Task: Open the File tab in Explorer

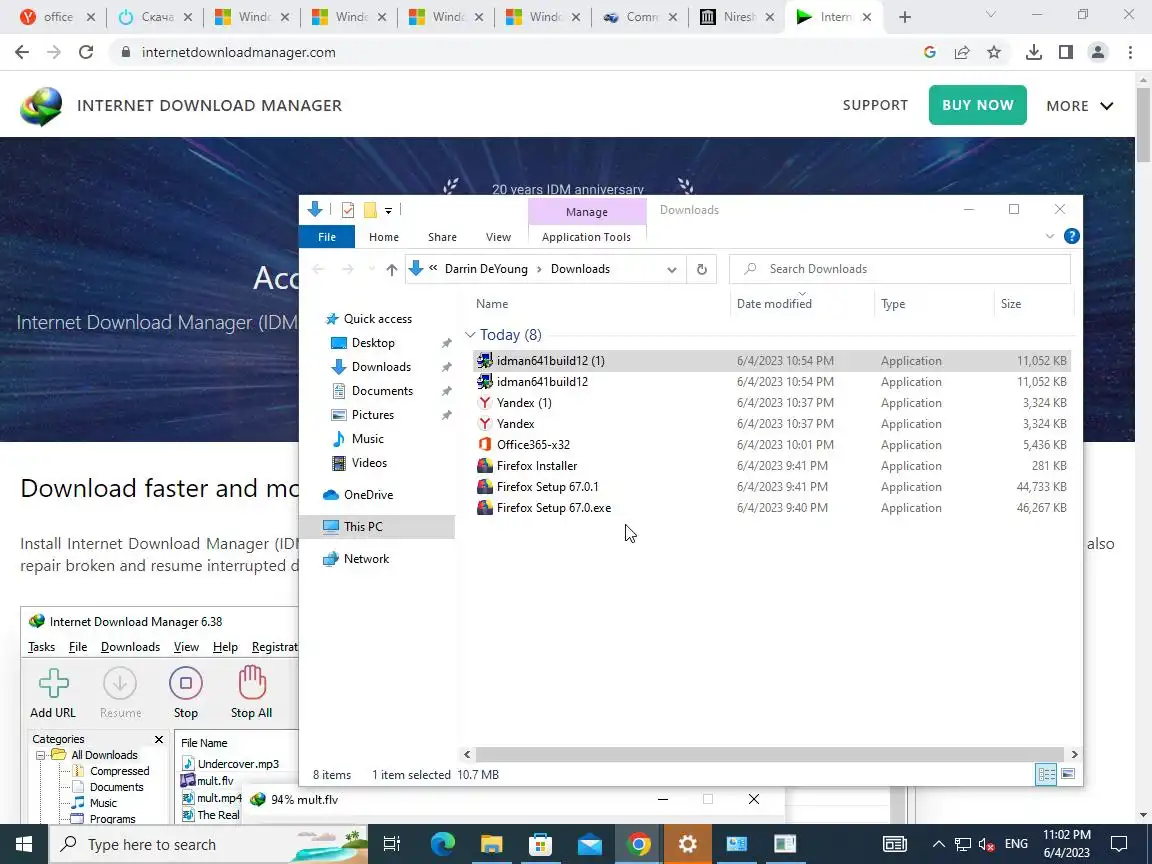Action: (x=327, y=237)
